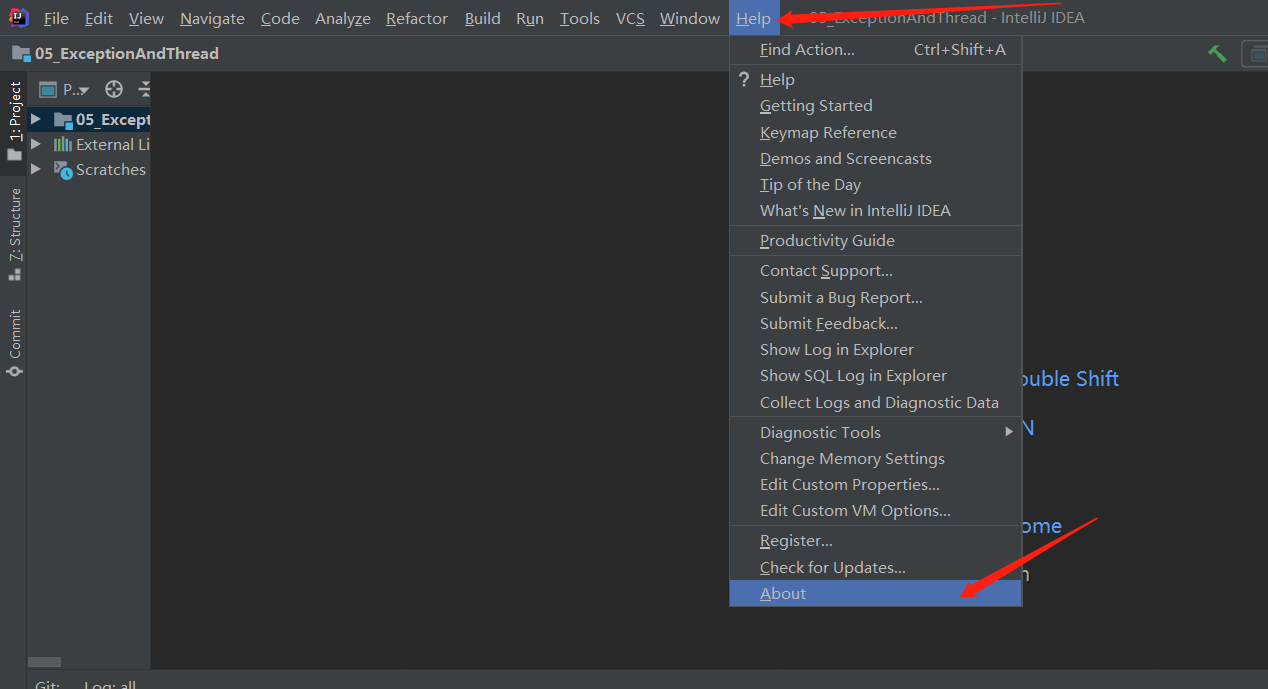Open the Commit tool window from sidebar
The width and height of the screenshot is (1268, 689).
click(x=14, y=343)
